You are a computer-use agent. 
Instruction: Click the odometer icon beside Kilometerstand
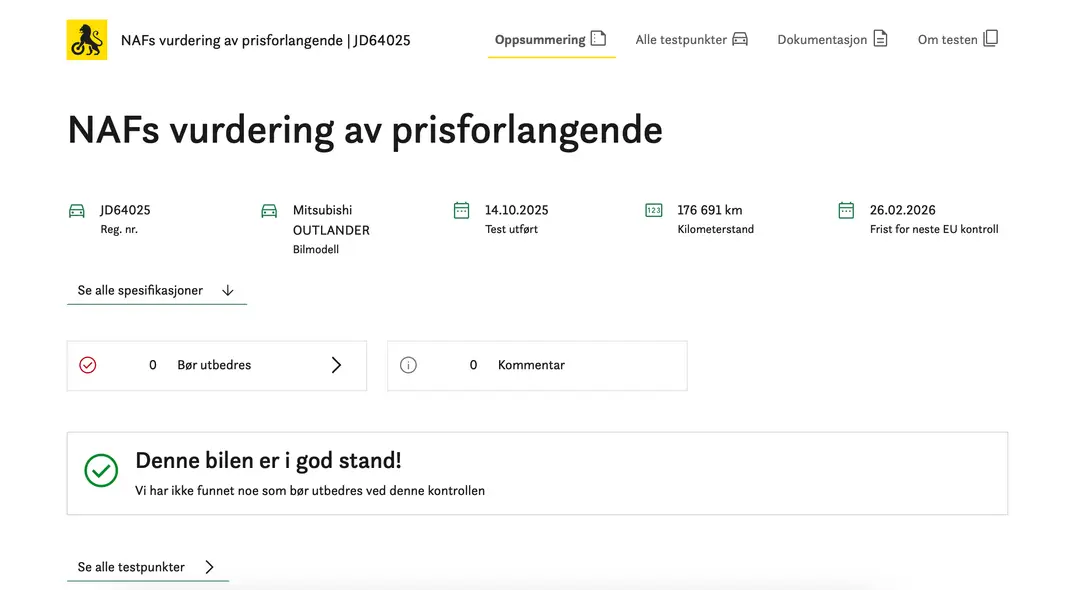654,210
